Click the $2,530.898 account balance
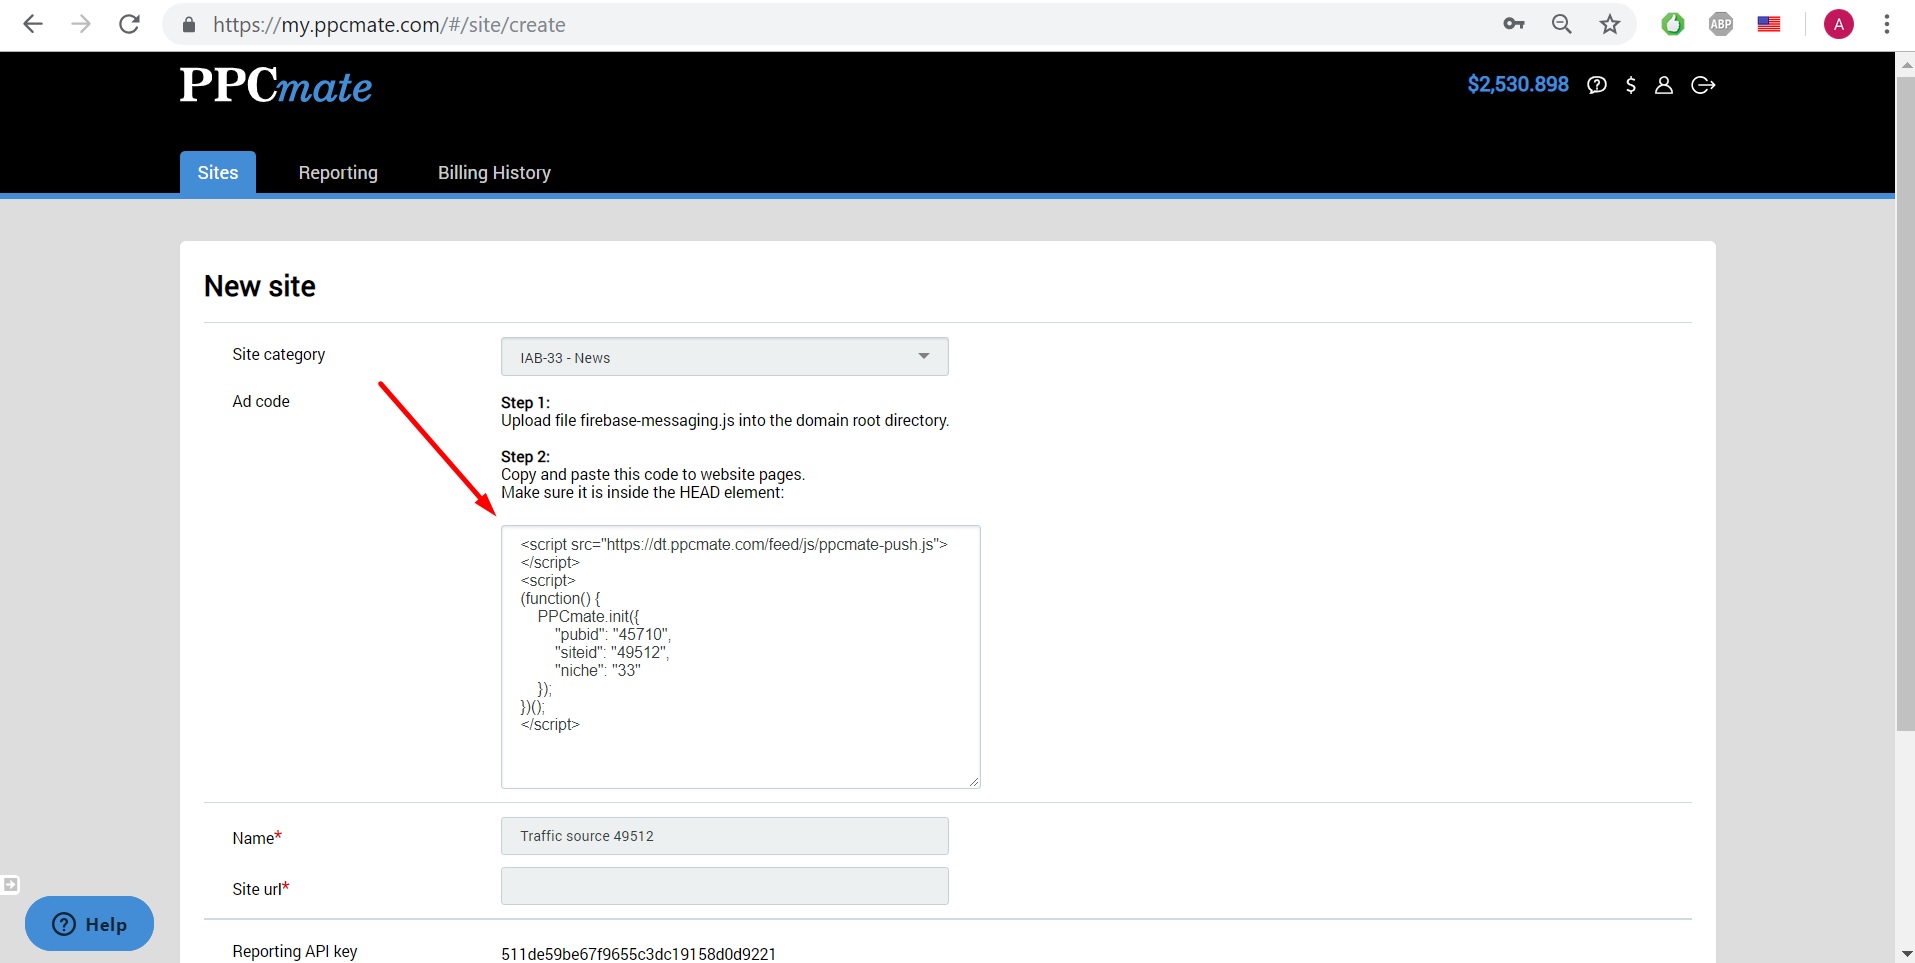1915x963 pixels. point(1517,85)
